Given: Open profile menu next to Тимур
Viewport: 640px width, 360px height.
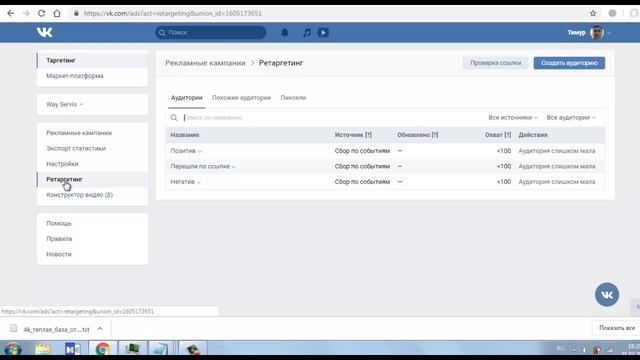Looking at the screenshot, I should pos(609,33).
